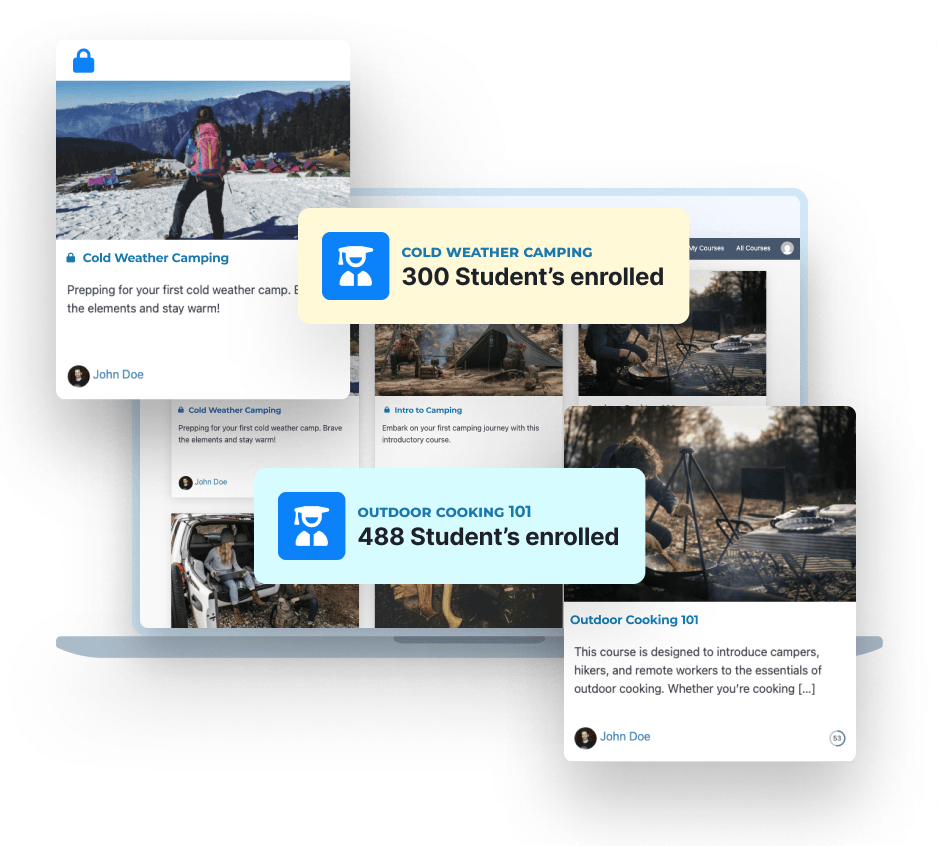Click John Doe's avatar on the Cold Weather Camping card
The width and height of the screenshot is (938, 846).
(78, 375)
